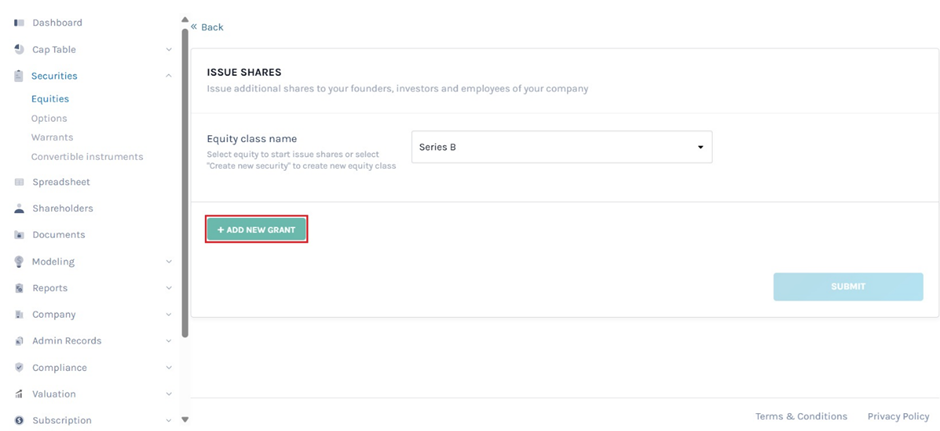Screen dimensions: 940x431
Task: Click the Shareholders person icon
Action: click(x=19, y=209)
